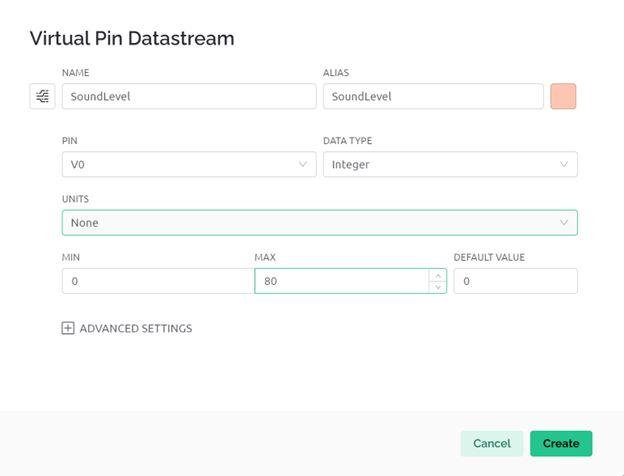Click the PIN dropdown chevron arrow
The image size is (624, 476).
[304, 164]
